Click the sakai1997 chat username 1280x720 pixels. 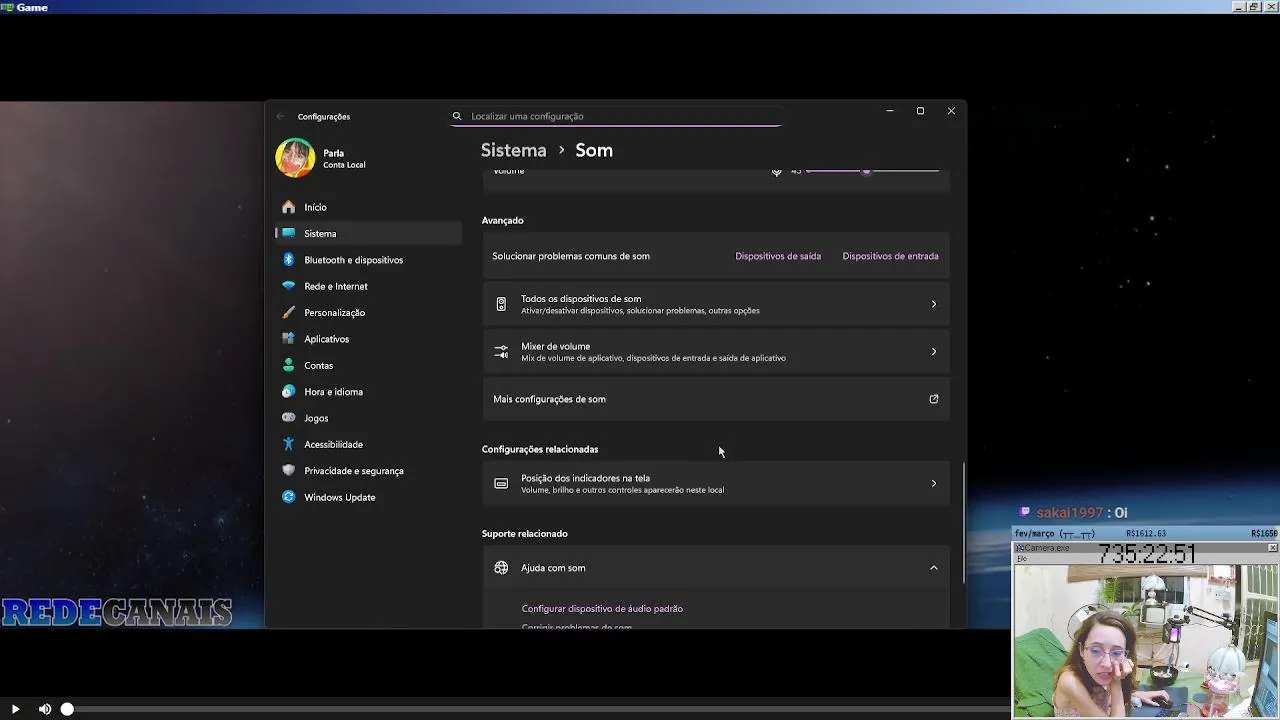pos(1069,512)
